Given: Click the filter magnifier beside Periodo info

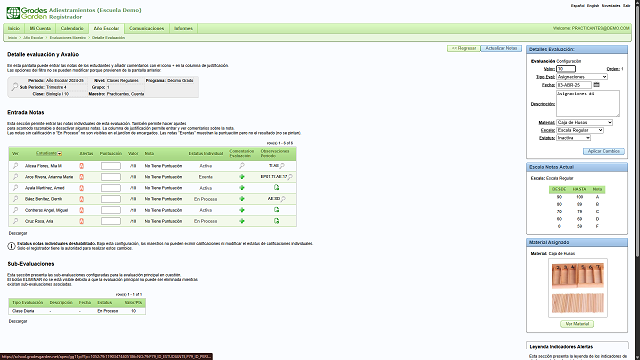Looking at the screenshot, I should click(x=15, y=87).
